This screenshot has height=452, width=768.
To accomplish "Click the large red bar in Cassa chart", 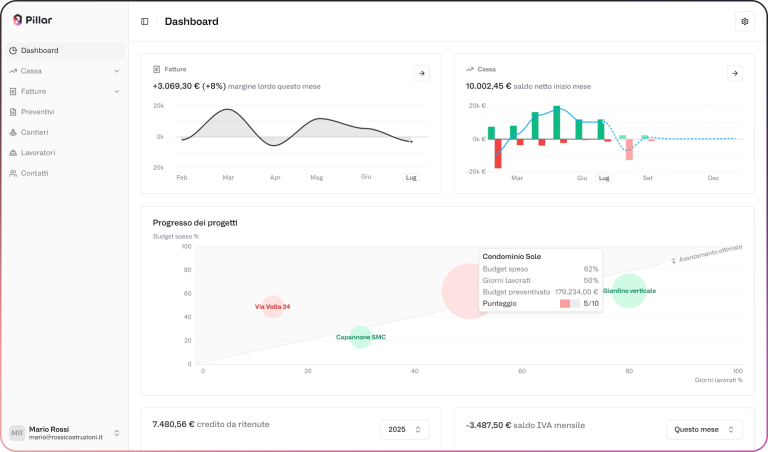I will pos(498,154).
